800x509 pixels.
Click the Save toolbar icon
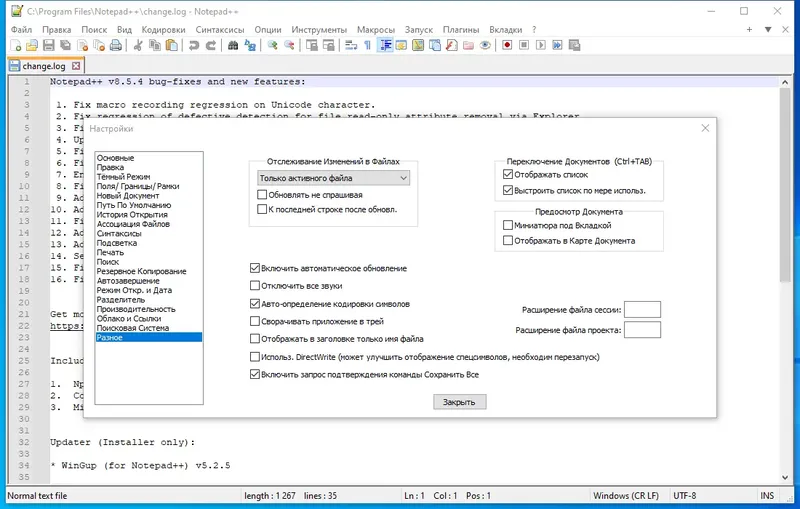tap(48, 45)
